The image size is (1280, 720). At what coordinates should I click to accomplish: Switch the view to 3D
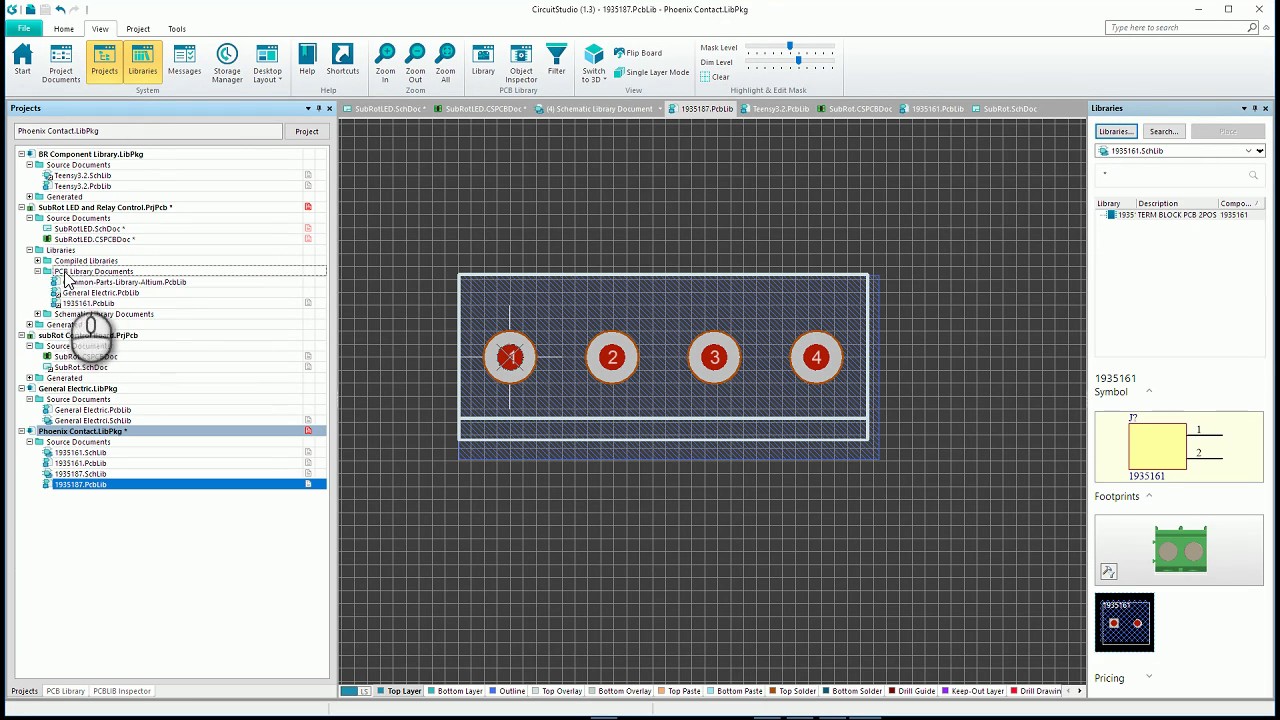(594, 62)
